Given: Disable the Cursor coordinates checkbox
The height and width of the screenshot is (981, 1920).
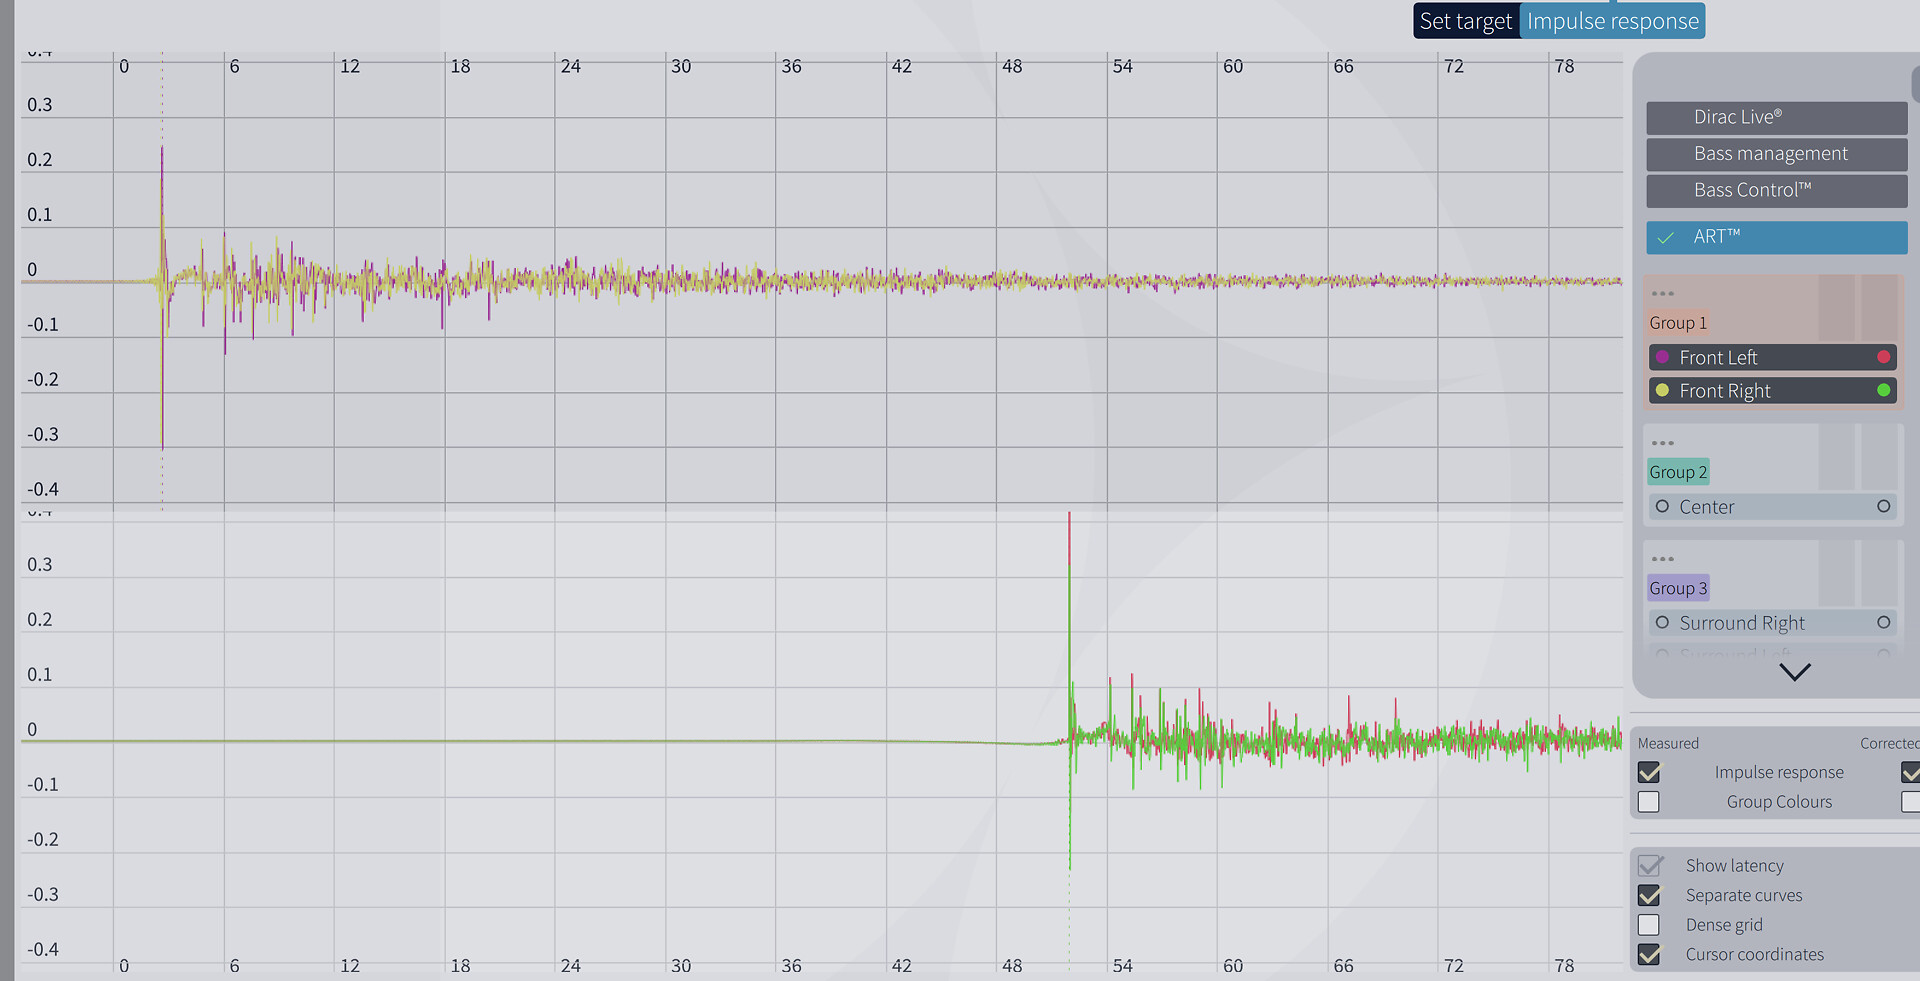Looking at the screenshot, I should click(1649, 955).
